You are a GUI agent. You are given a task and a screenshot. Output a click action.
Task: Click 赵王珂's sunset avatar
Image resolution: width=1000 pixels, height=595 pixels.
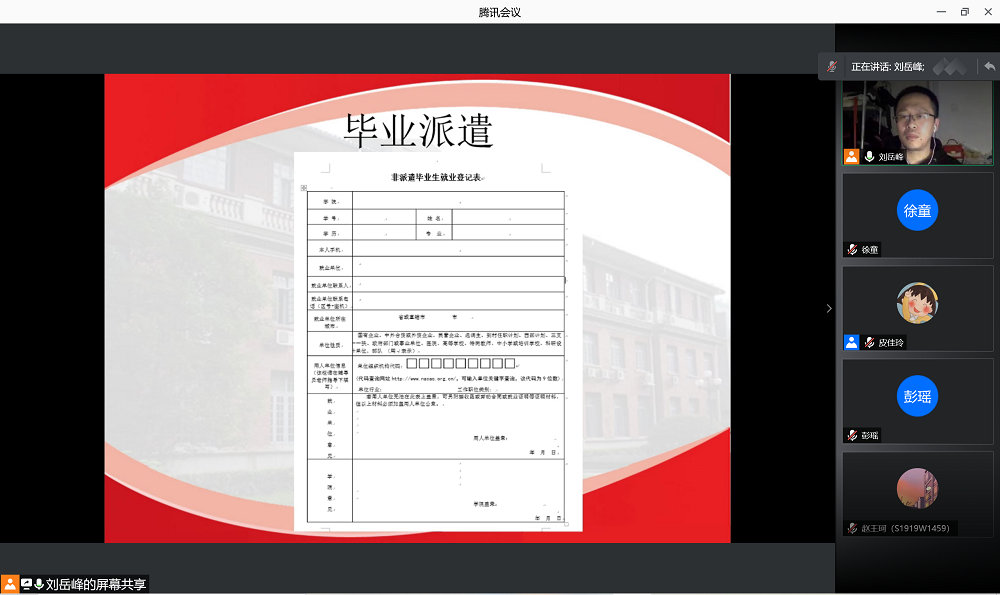tap(917, 488)
